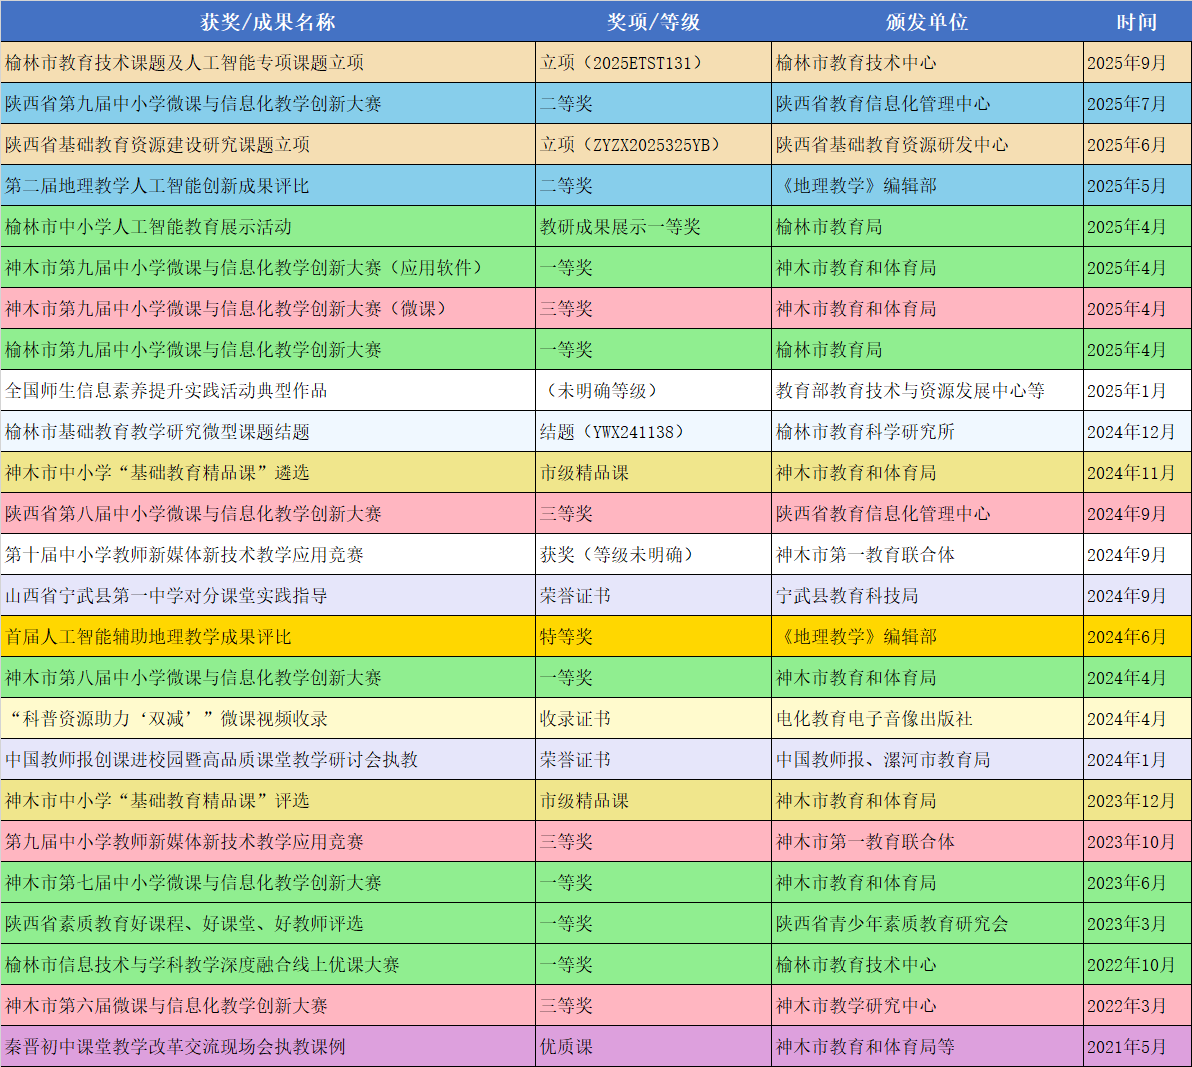Select the 微课与信息化教学创新大赛（应用软件） row name
This screenshot has height=1067, width=1192.
click(x=268, y=268)
